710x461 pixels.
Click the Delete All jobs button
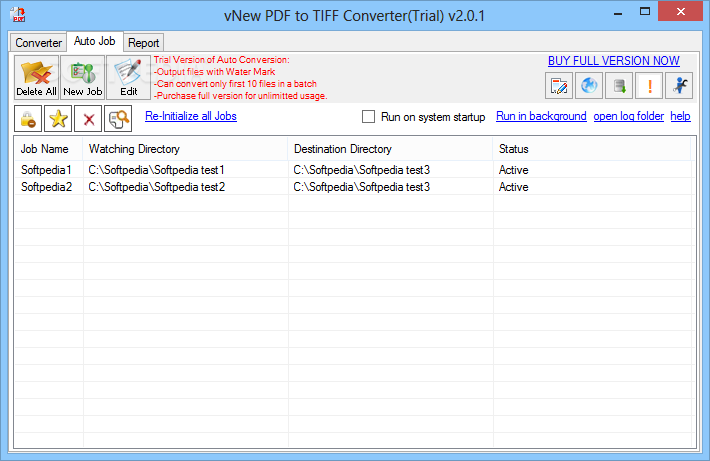point(36,77)
